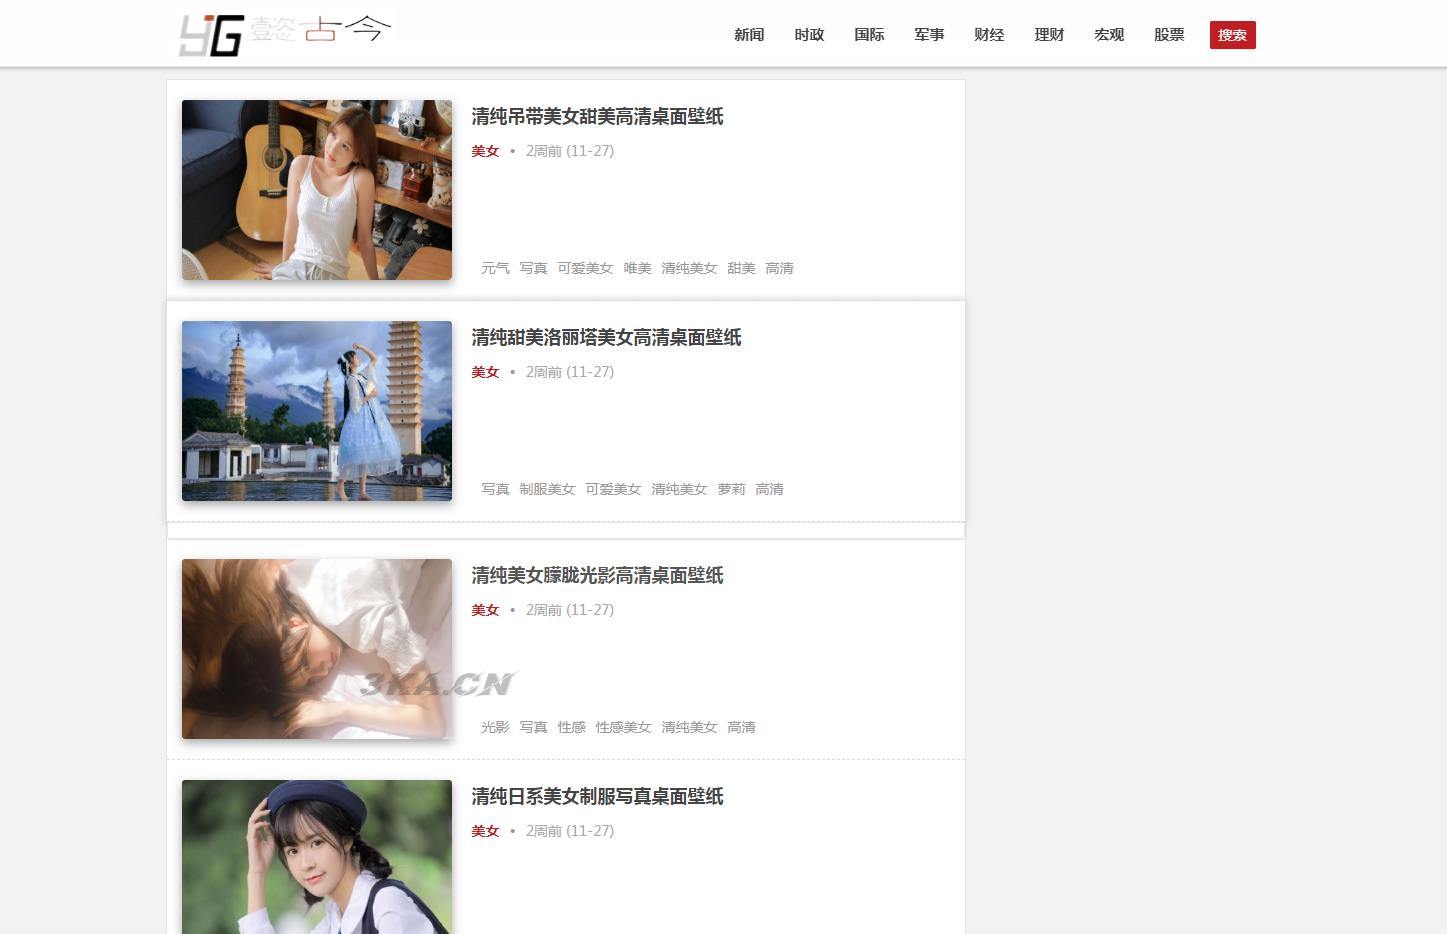
Task: Open article 清纯日系美女制服写真桌面壁纸
Action: pyautogui.click(x=597, y=797)
